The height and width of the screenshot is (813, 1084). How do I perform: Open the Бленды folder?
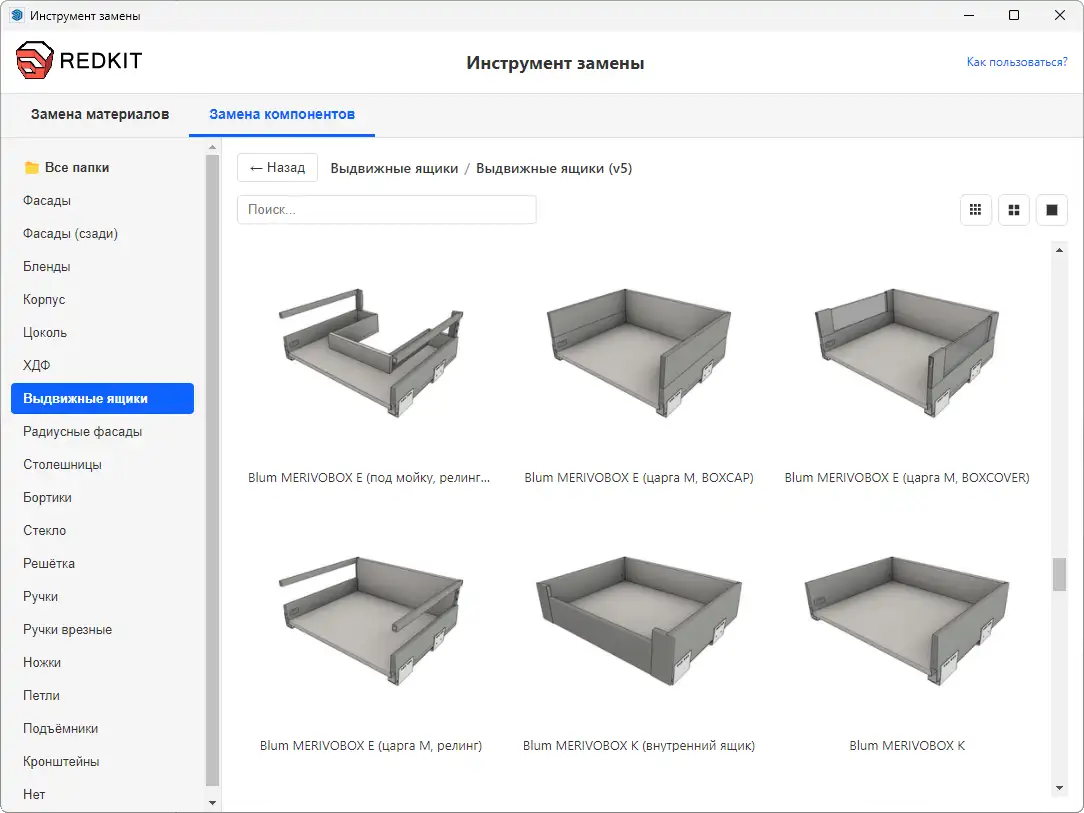click(102, 266)
